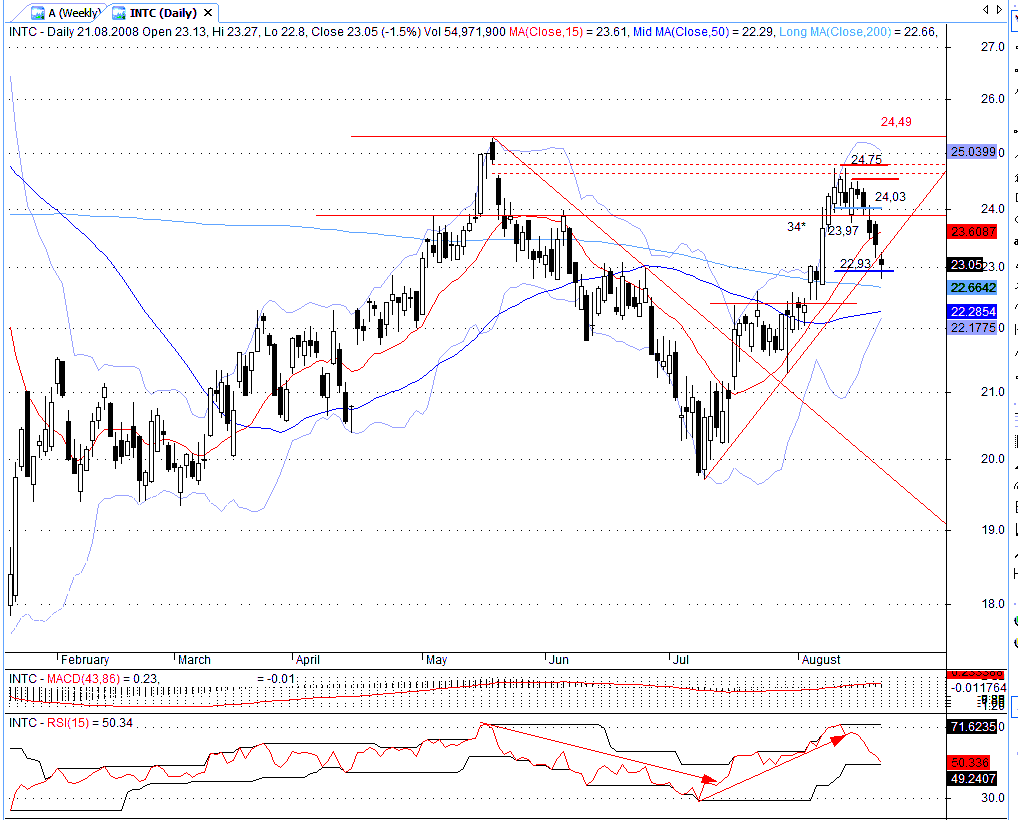The image size is (1018, 820).
Task: Click the 21.0 price scale value
Action: coord(993,391)
